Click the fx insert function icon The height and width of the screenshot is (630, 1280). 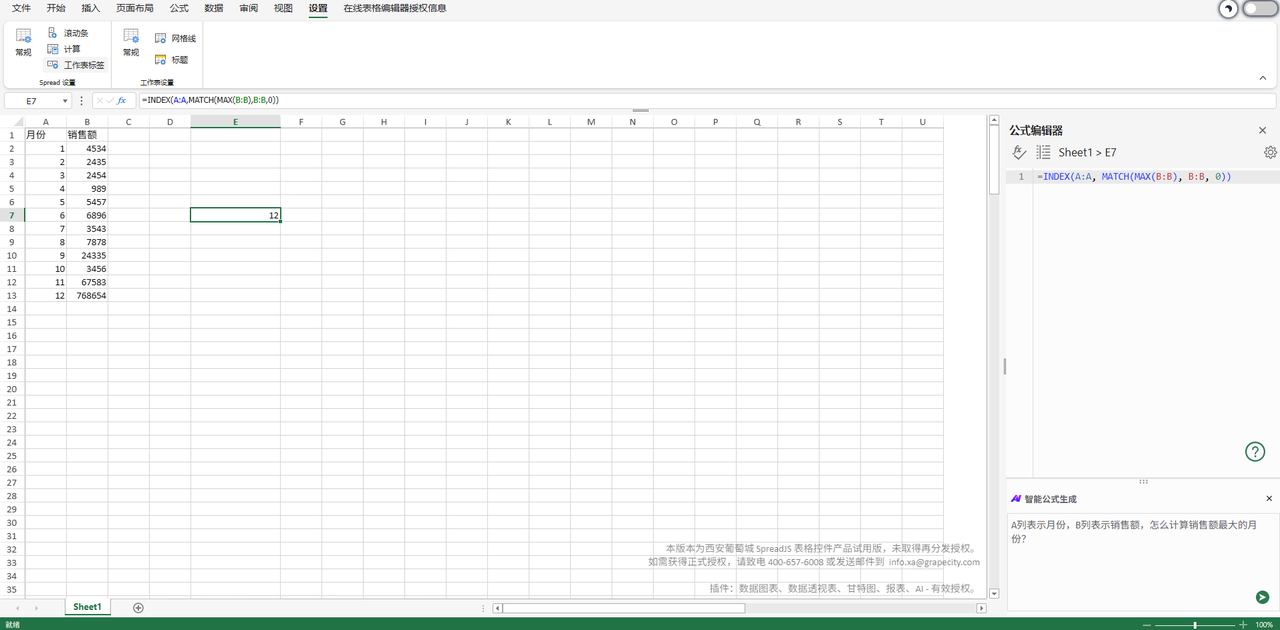tap(122, 101)
